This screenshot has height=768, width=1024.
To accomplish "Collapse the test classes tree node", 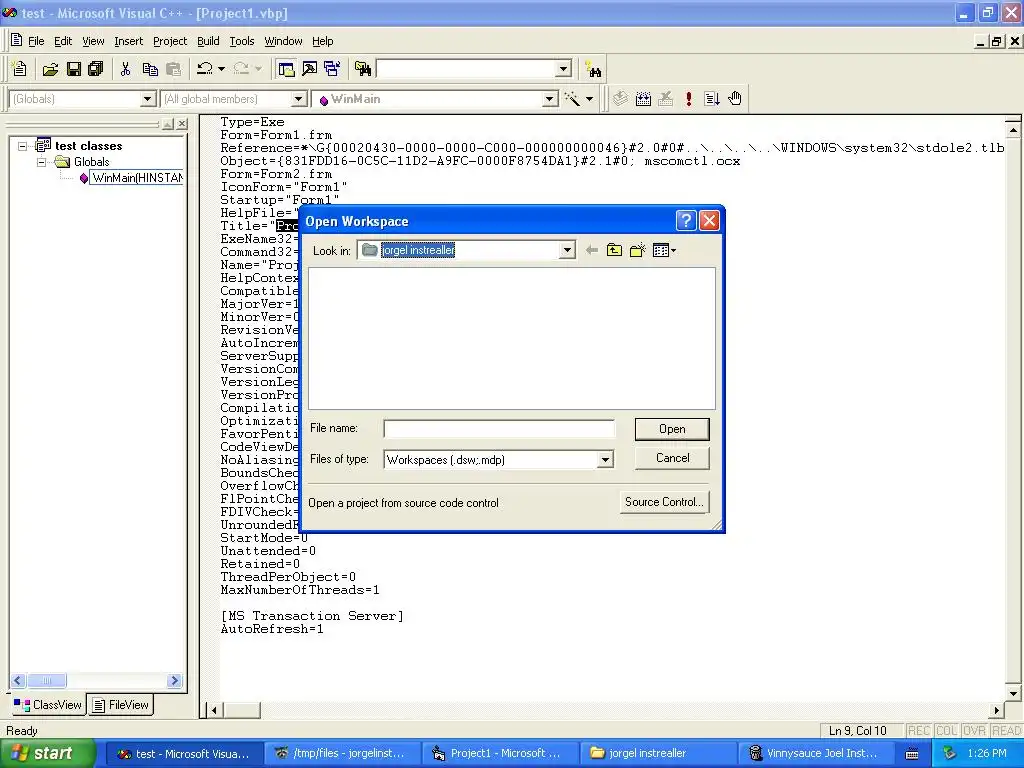I will point(23,146).
